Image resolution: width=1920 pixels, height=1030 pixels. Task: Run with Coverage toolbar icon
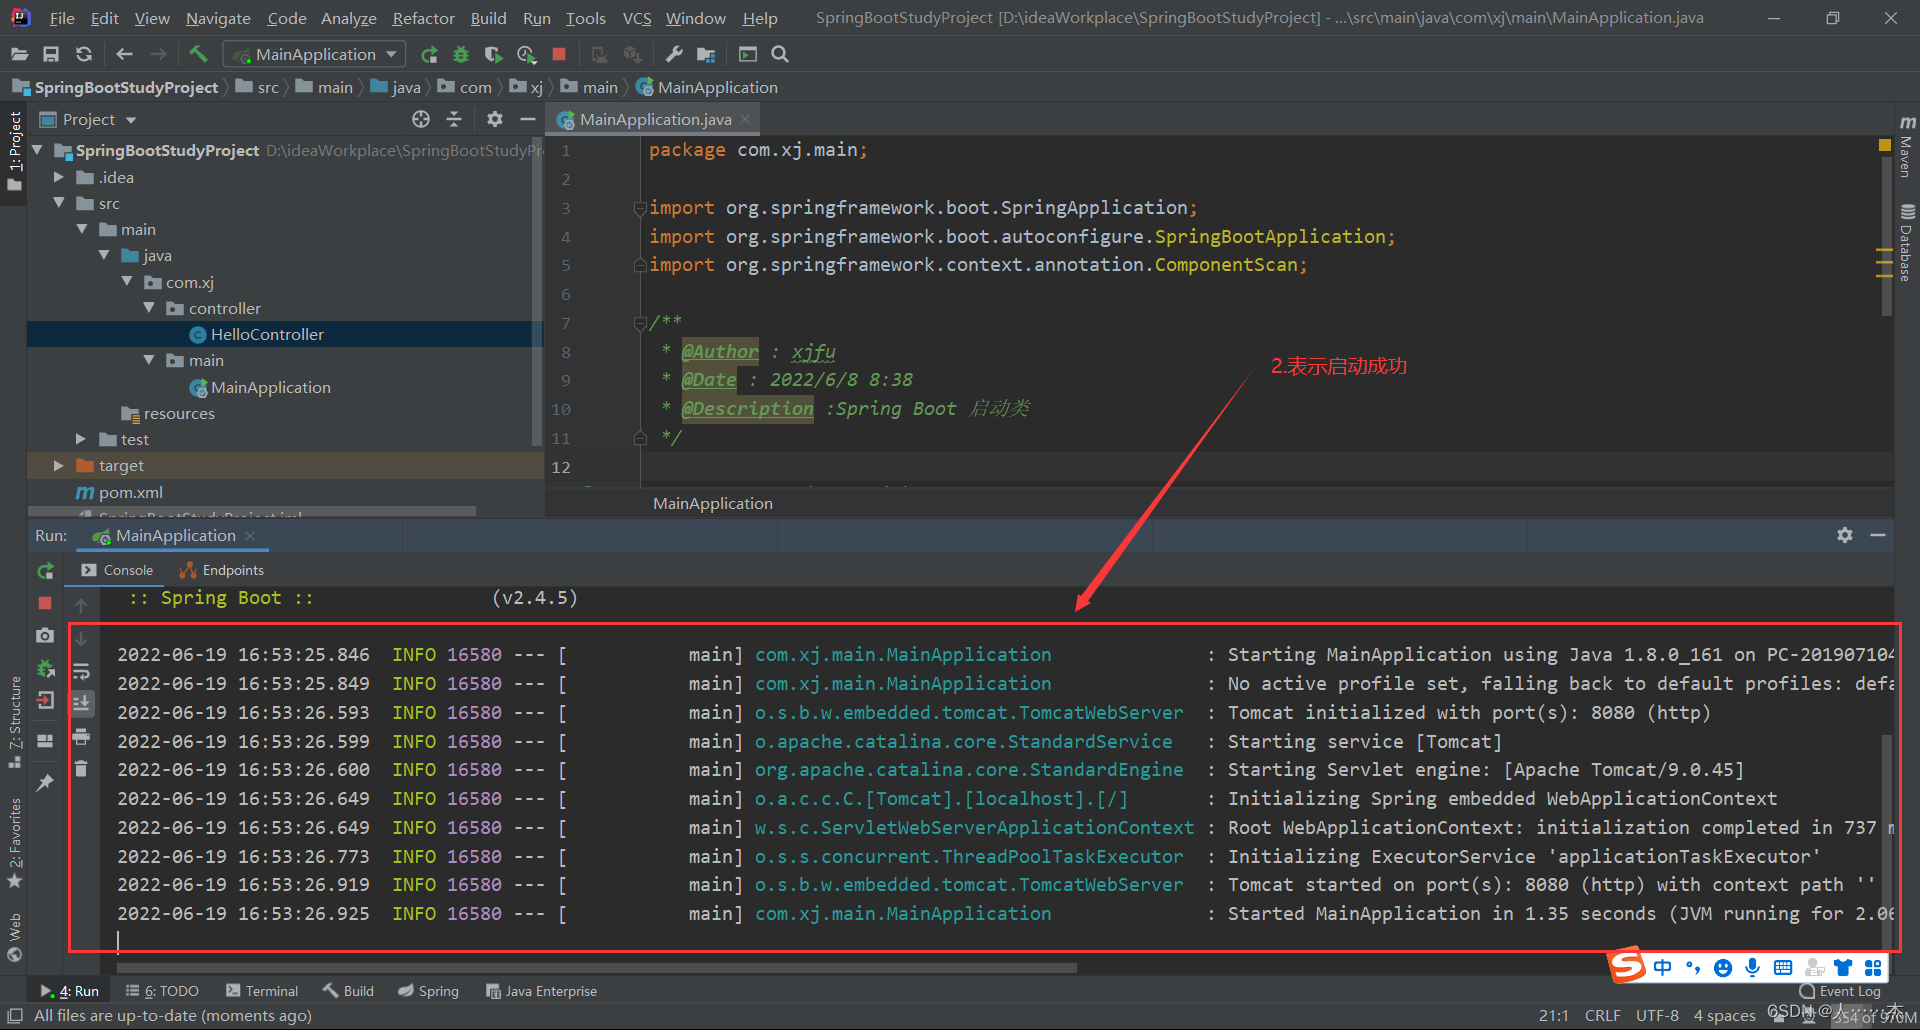tap(493, 54)
